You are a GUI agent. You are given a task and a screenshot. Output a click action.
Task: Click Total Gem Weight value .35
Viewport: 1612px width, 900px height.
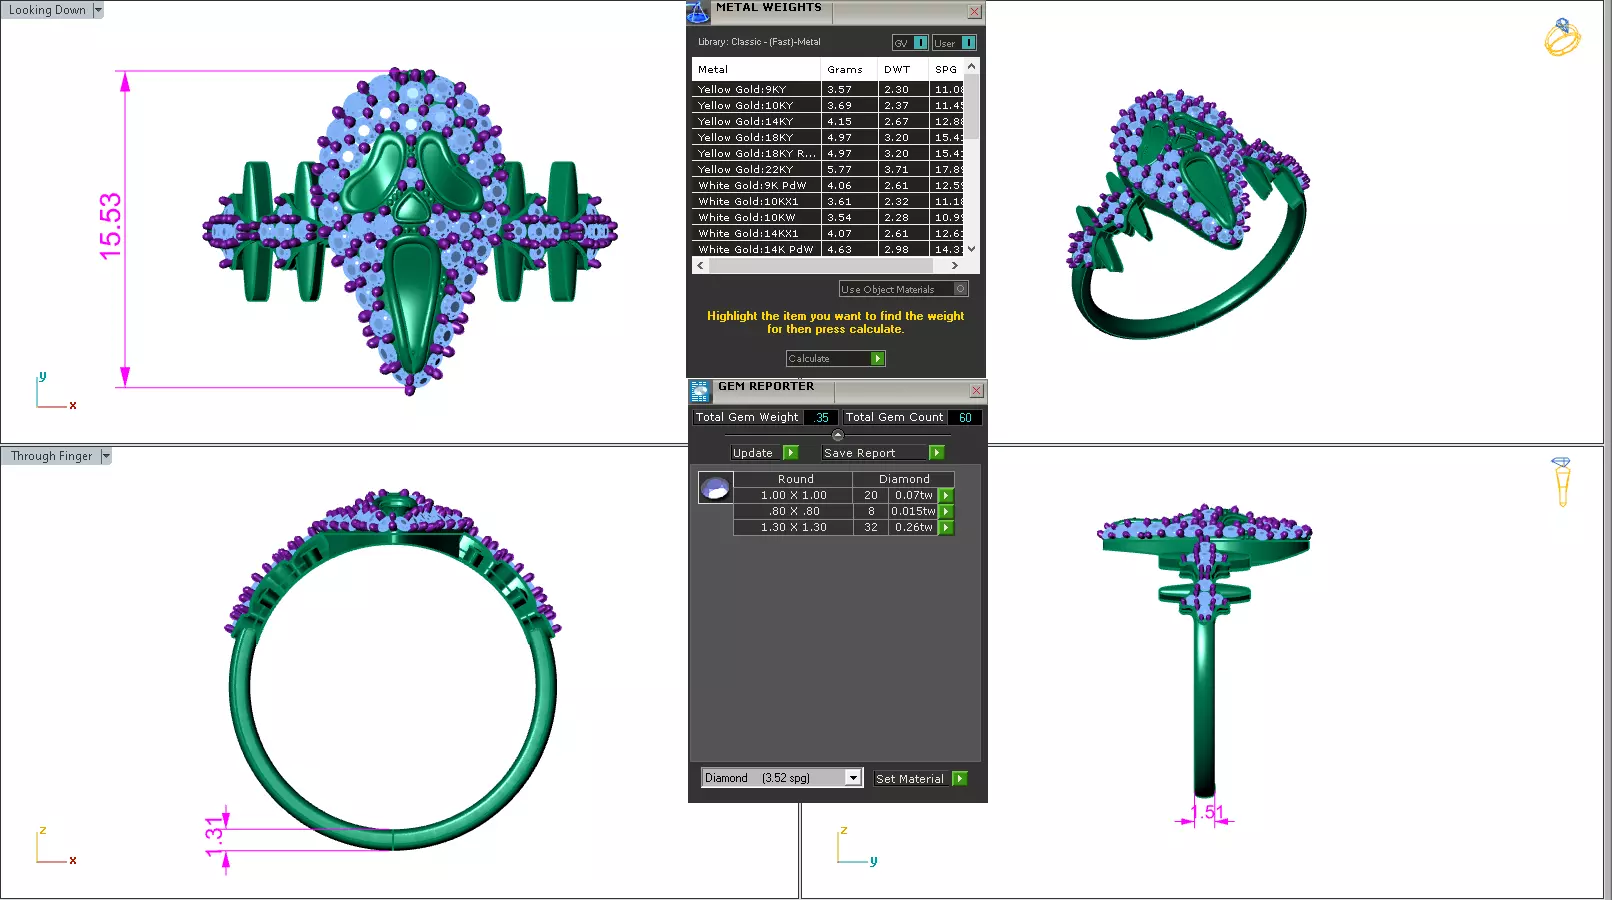point(821,418)
